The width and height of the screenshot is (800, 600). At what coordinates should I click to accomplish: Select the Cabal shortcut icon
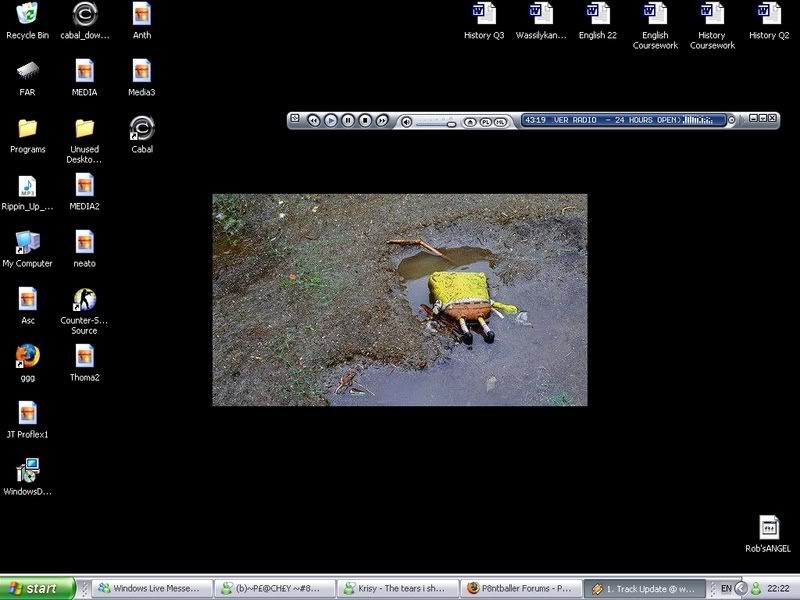[x=142, y=135]
